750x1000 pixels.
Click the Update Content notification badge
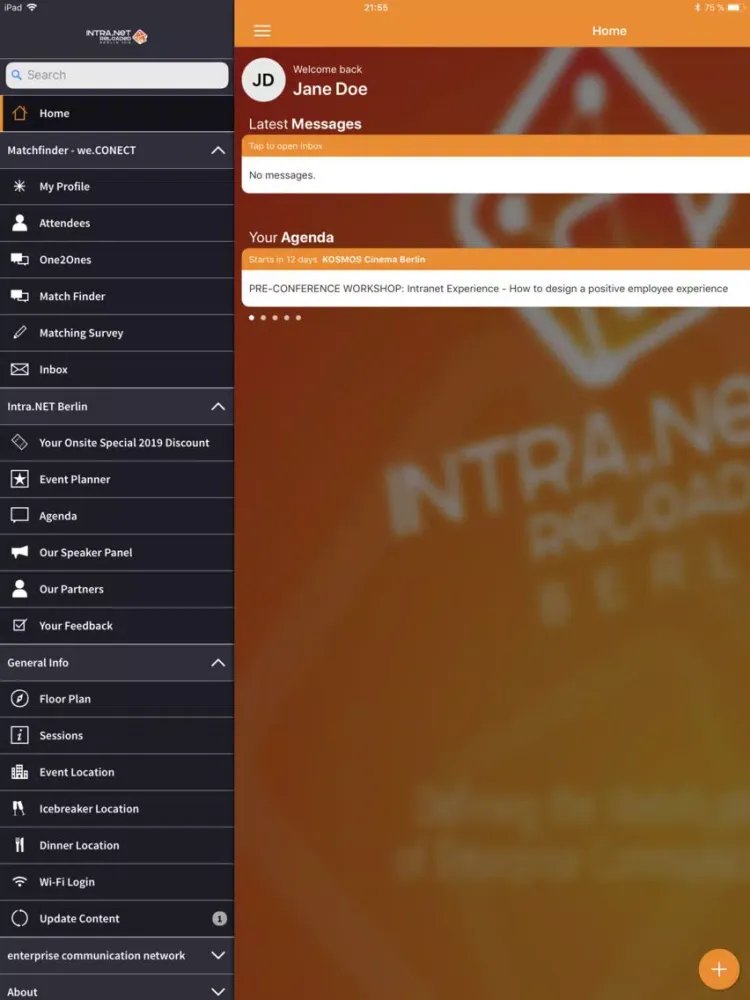point(219,918)
